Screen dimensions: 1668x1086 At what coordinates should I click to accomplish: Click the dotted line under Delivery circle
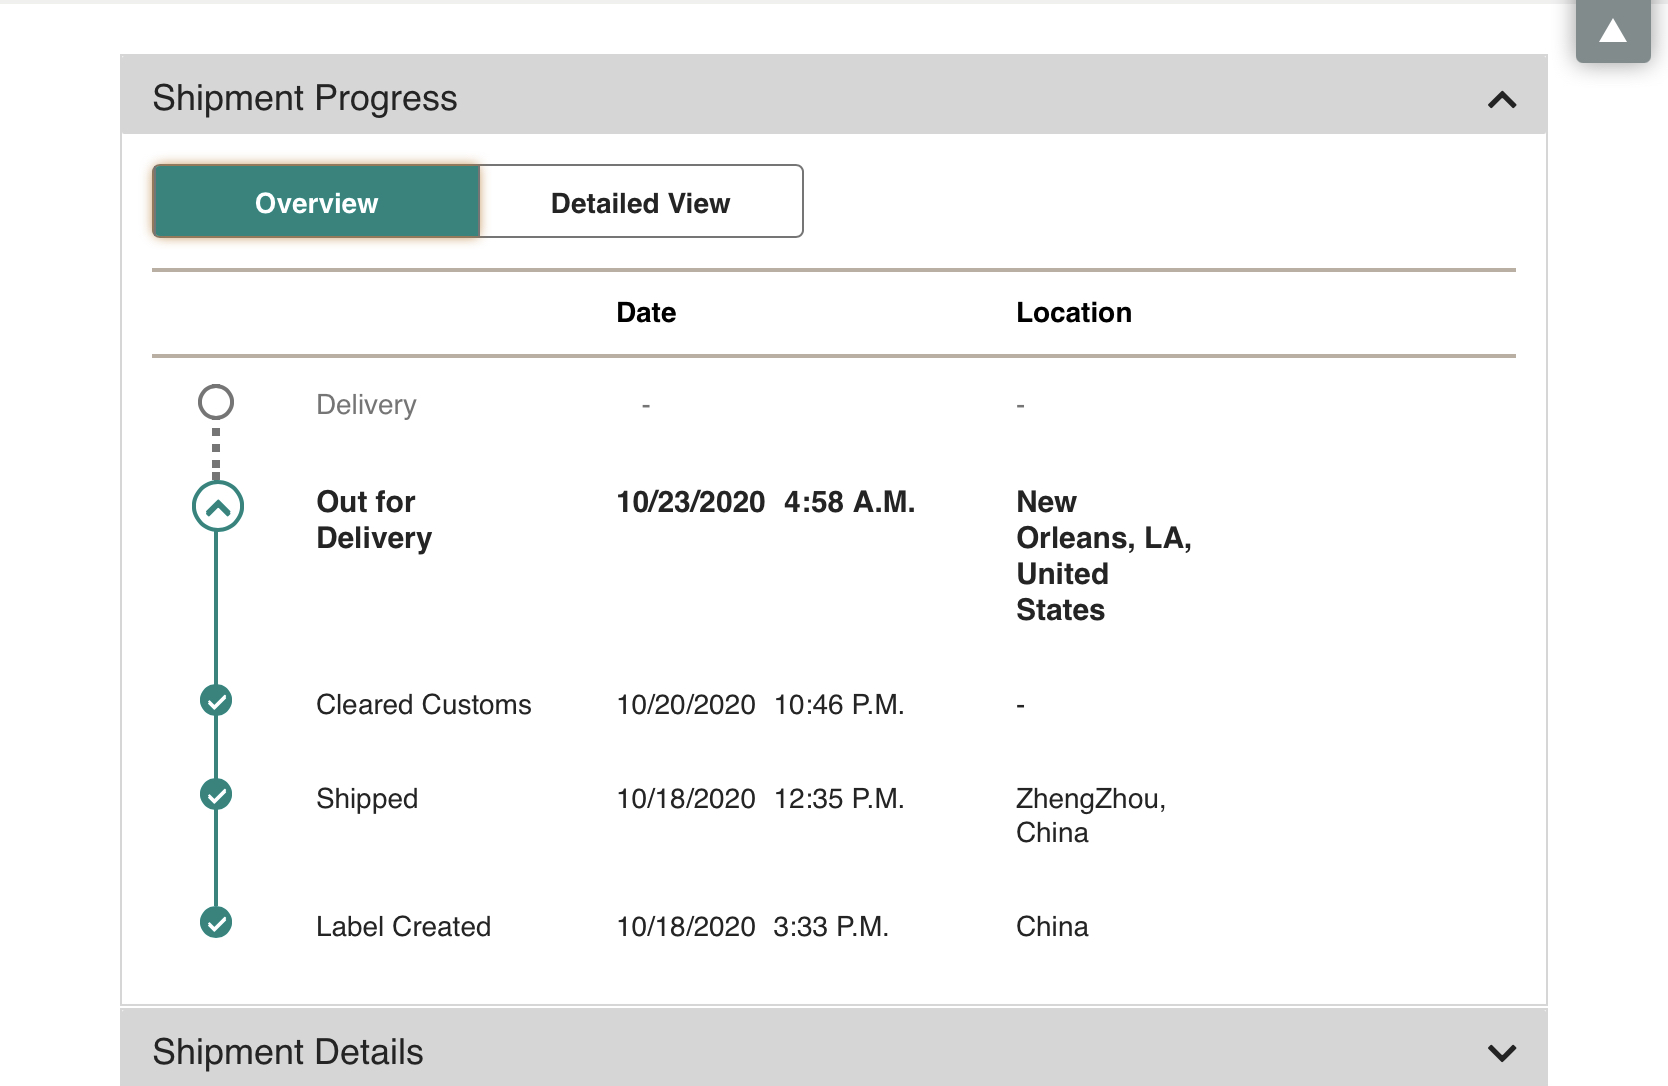(216, 451)
